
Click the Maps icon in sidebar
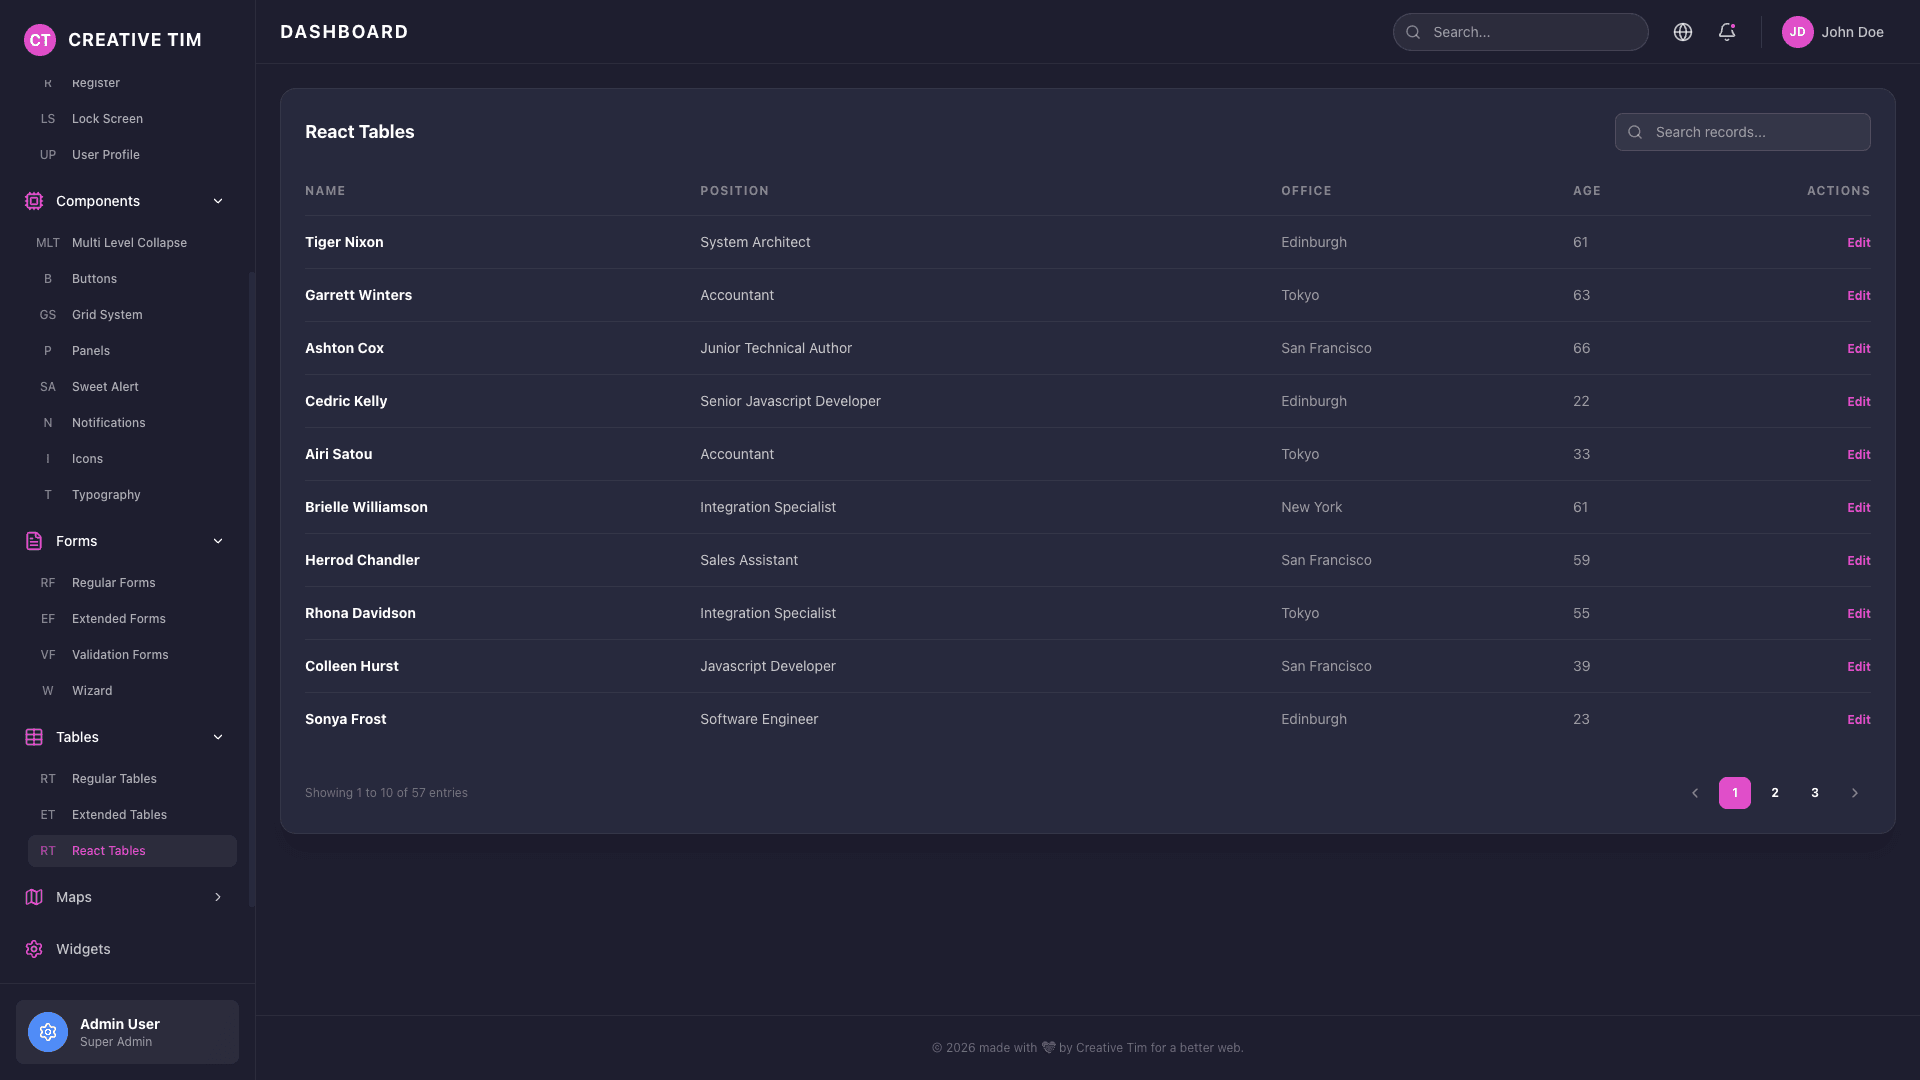point(34,897)
